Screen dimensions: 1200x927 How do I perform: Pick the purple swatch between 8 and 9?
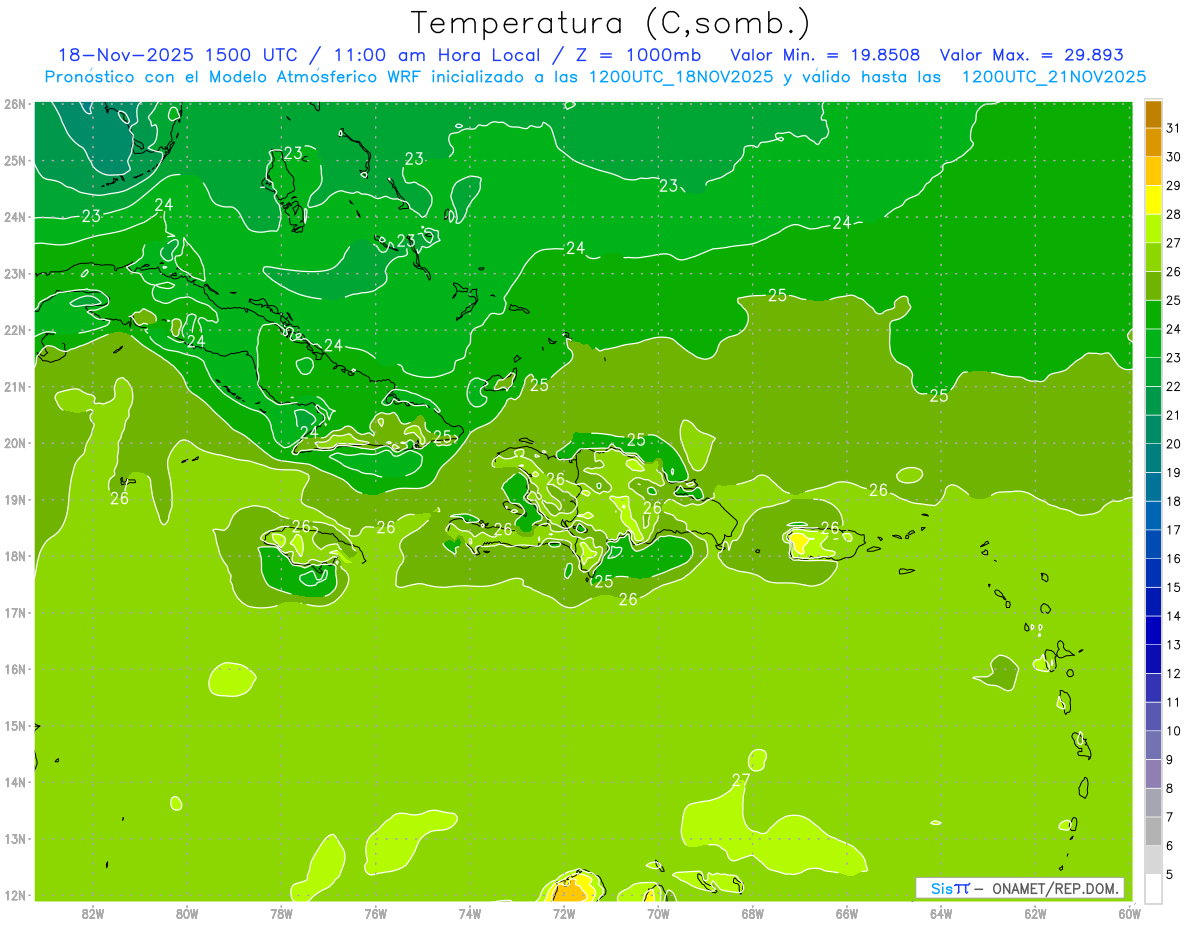click(x=1154, y=774)
